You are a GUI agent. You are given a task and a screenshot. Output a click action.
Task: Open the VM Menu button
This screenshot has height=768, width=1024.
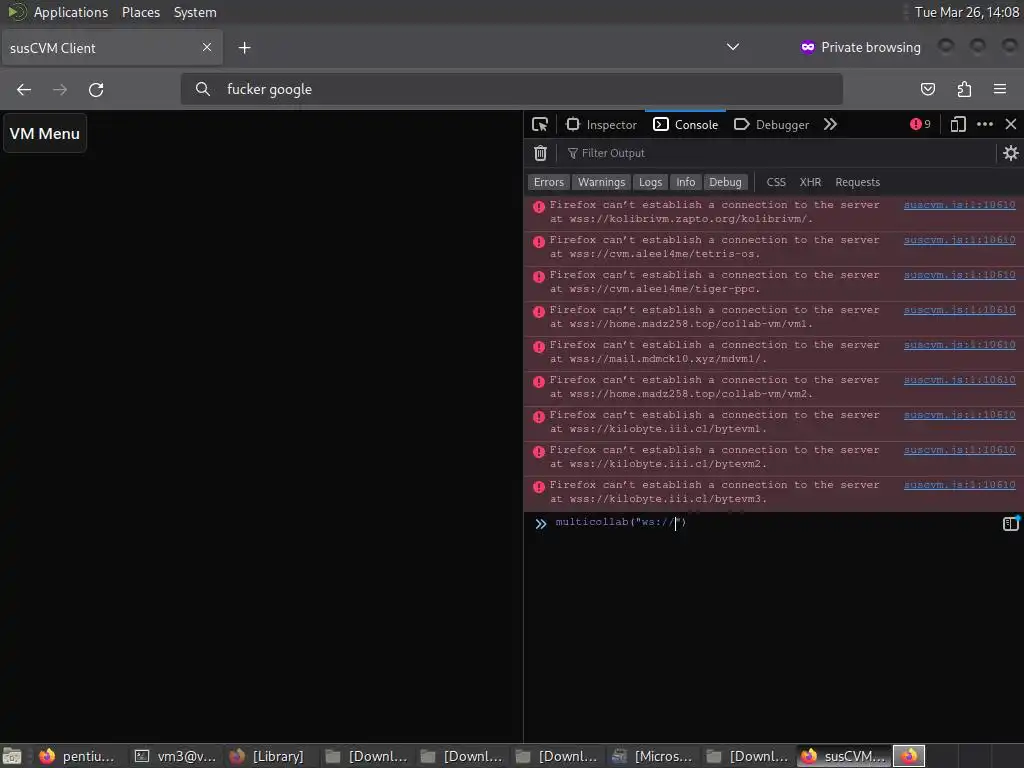[x=45, y=133]
